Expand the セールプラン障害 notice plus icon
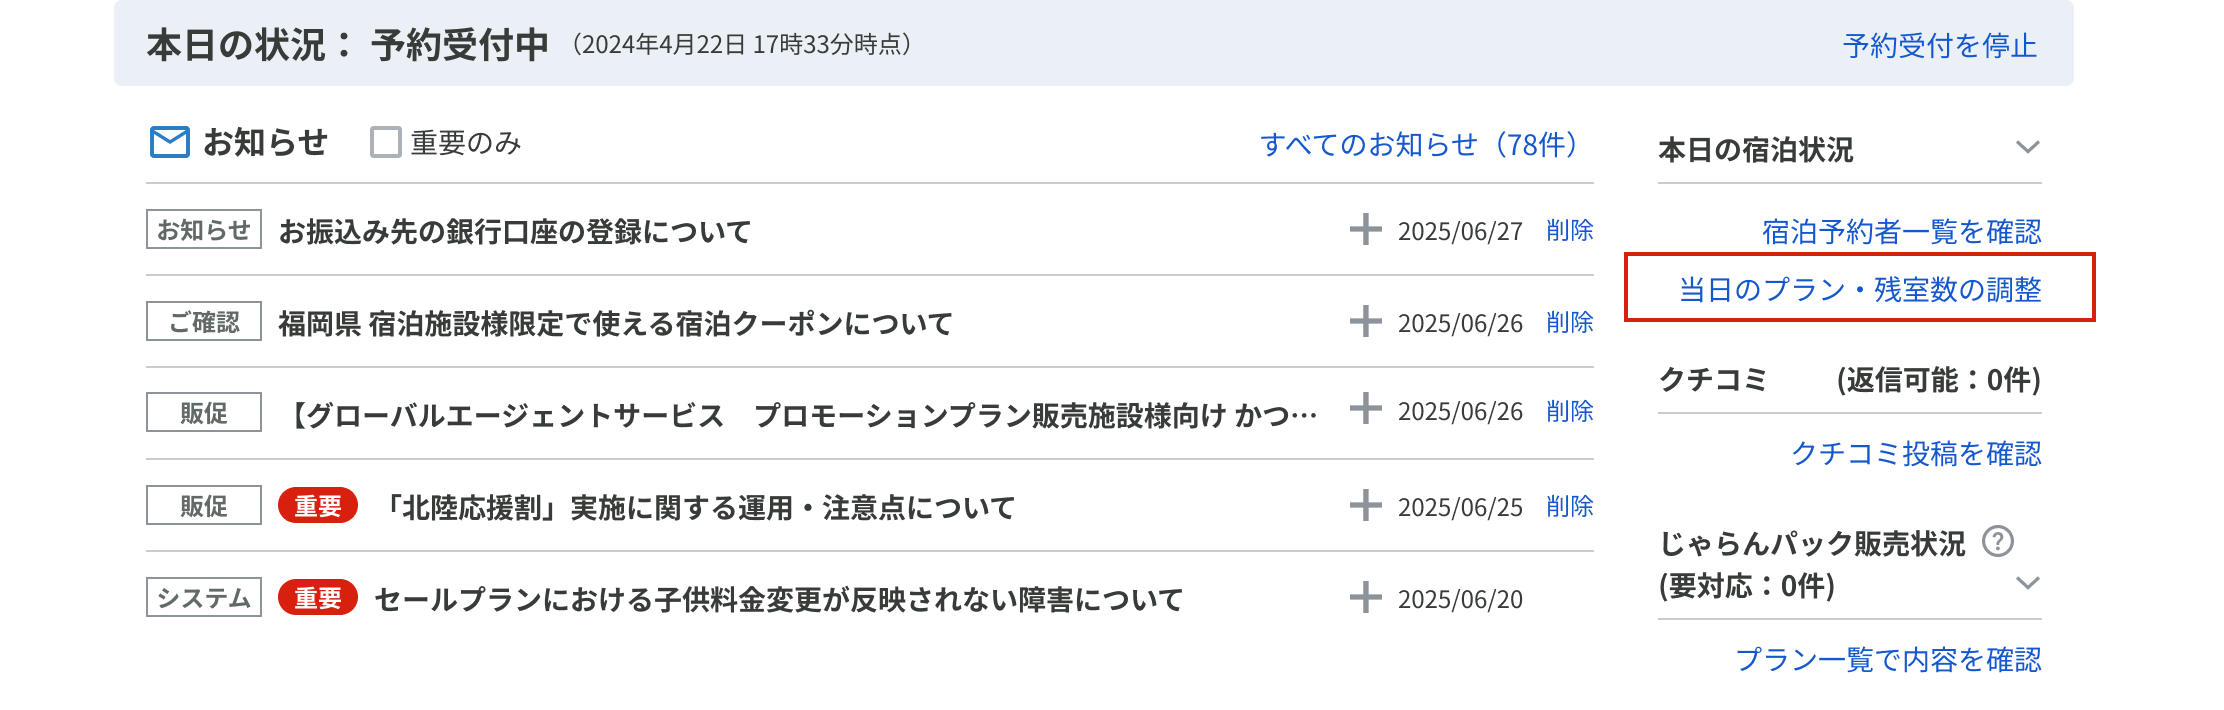Viewport: 2224px width, 710px height. point(1365,598)
